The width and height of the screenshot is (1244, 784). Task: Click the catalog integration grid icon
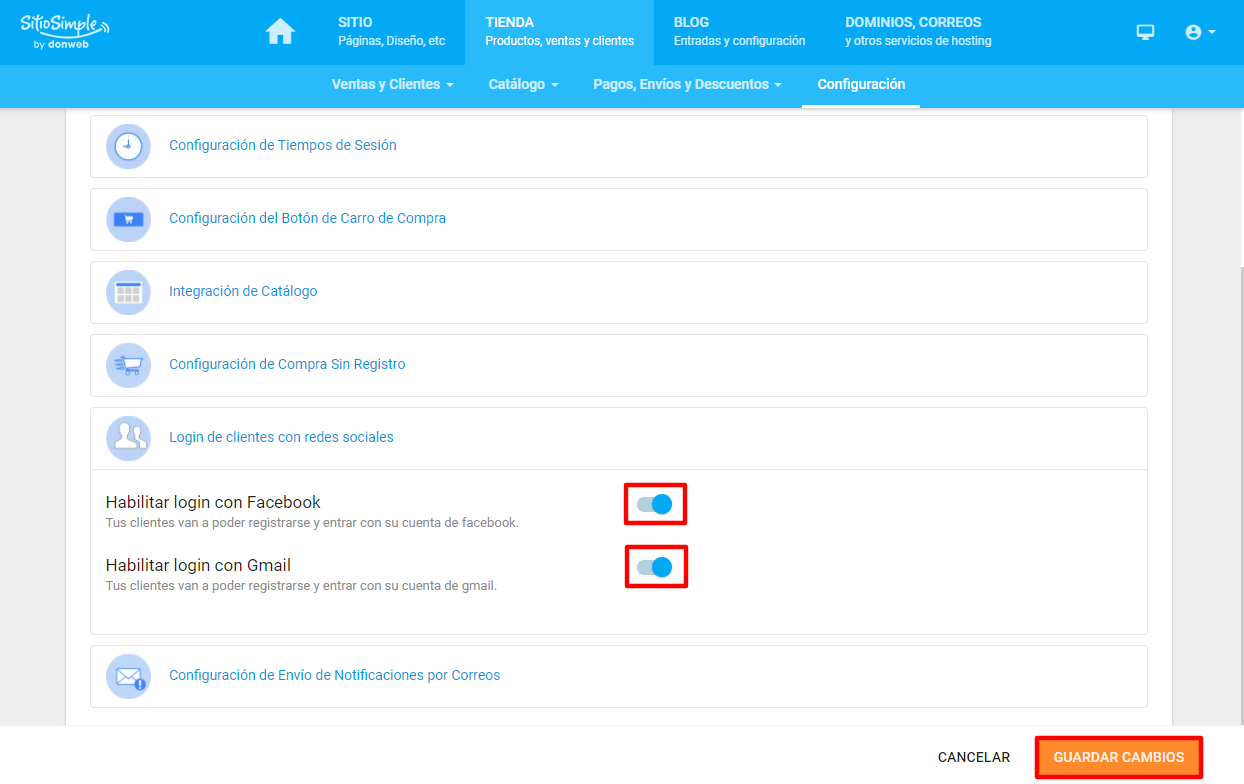(x=128, y=292)
